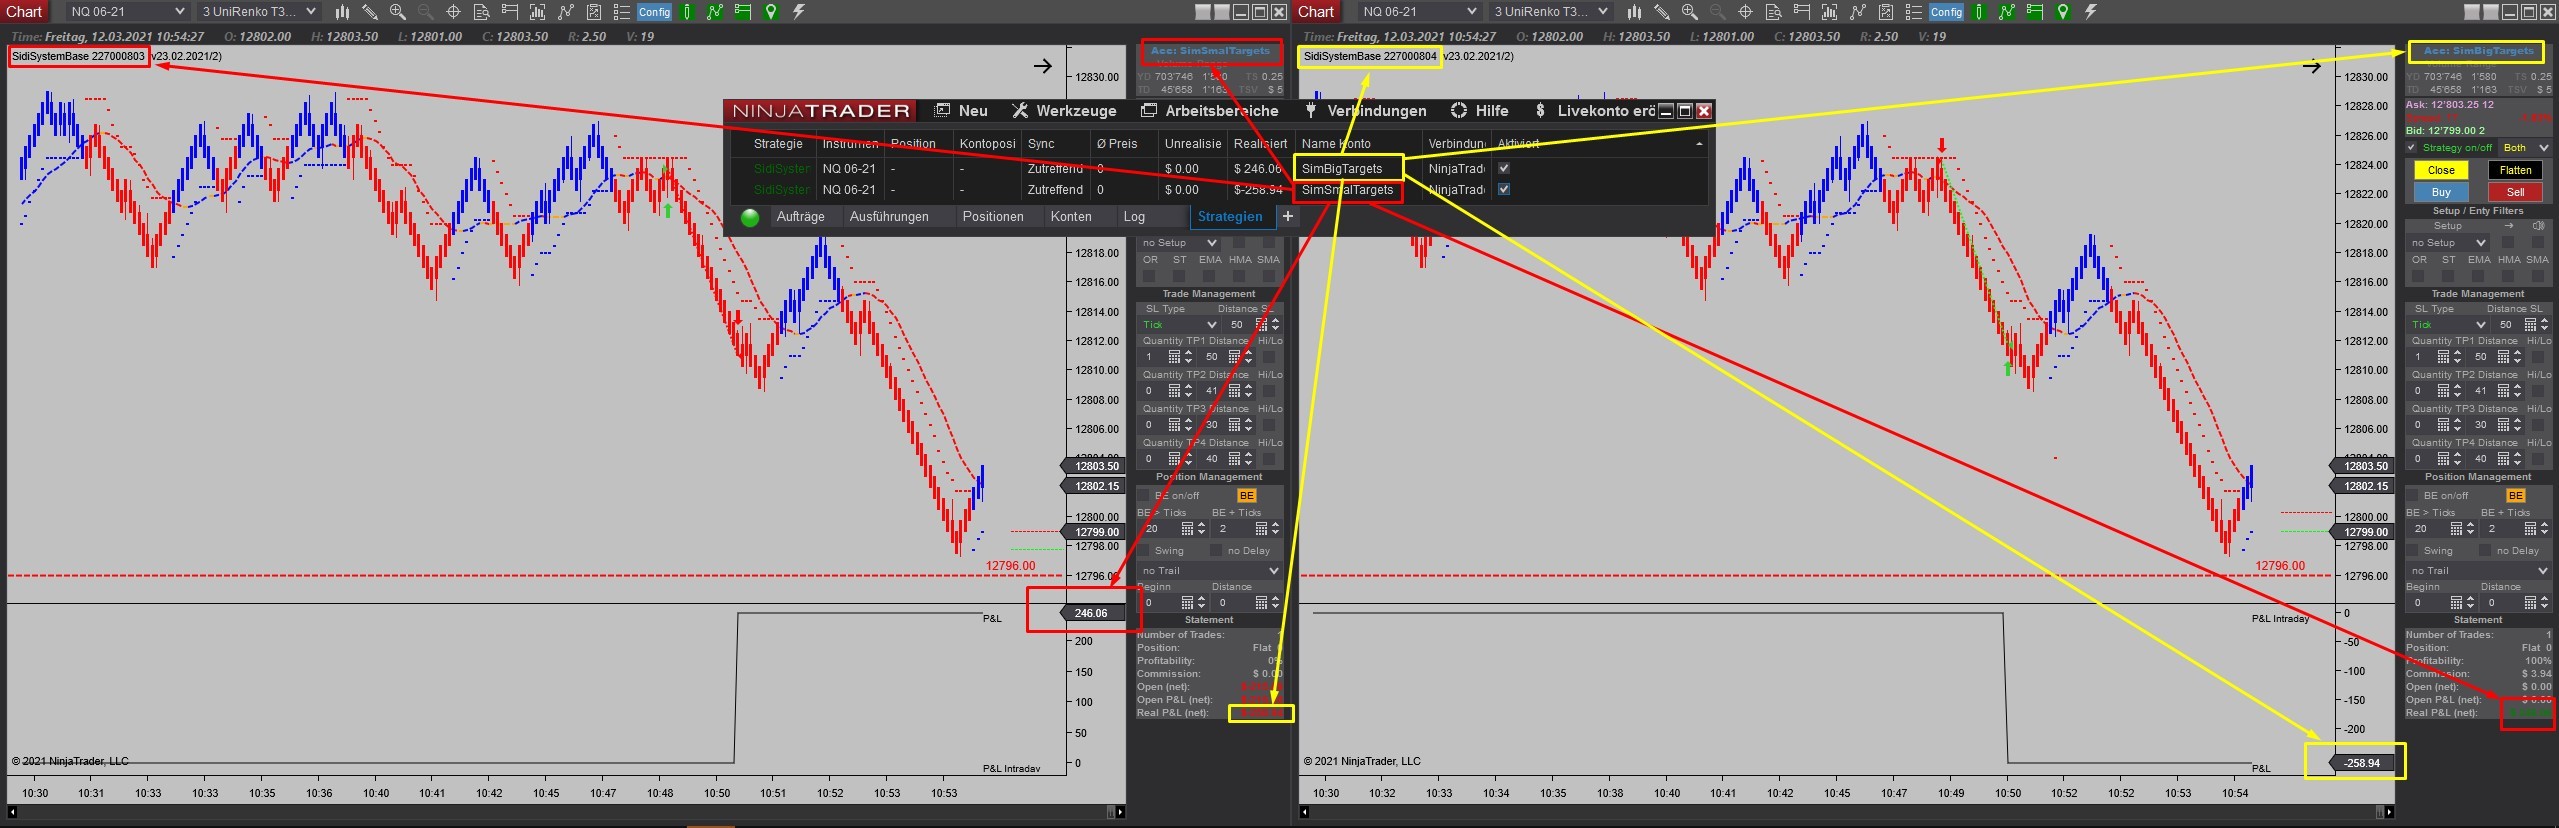Image resolution: width=2559 pixels, height=828 pixels.
Task: Click green line-chart icon in right chart toolbar
Action: point(2006,12)
